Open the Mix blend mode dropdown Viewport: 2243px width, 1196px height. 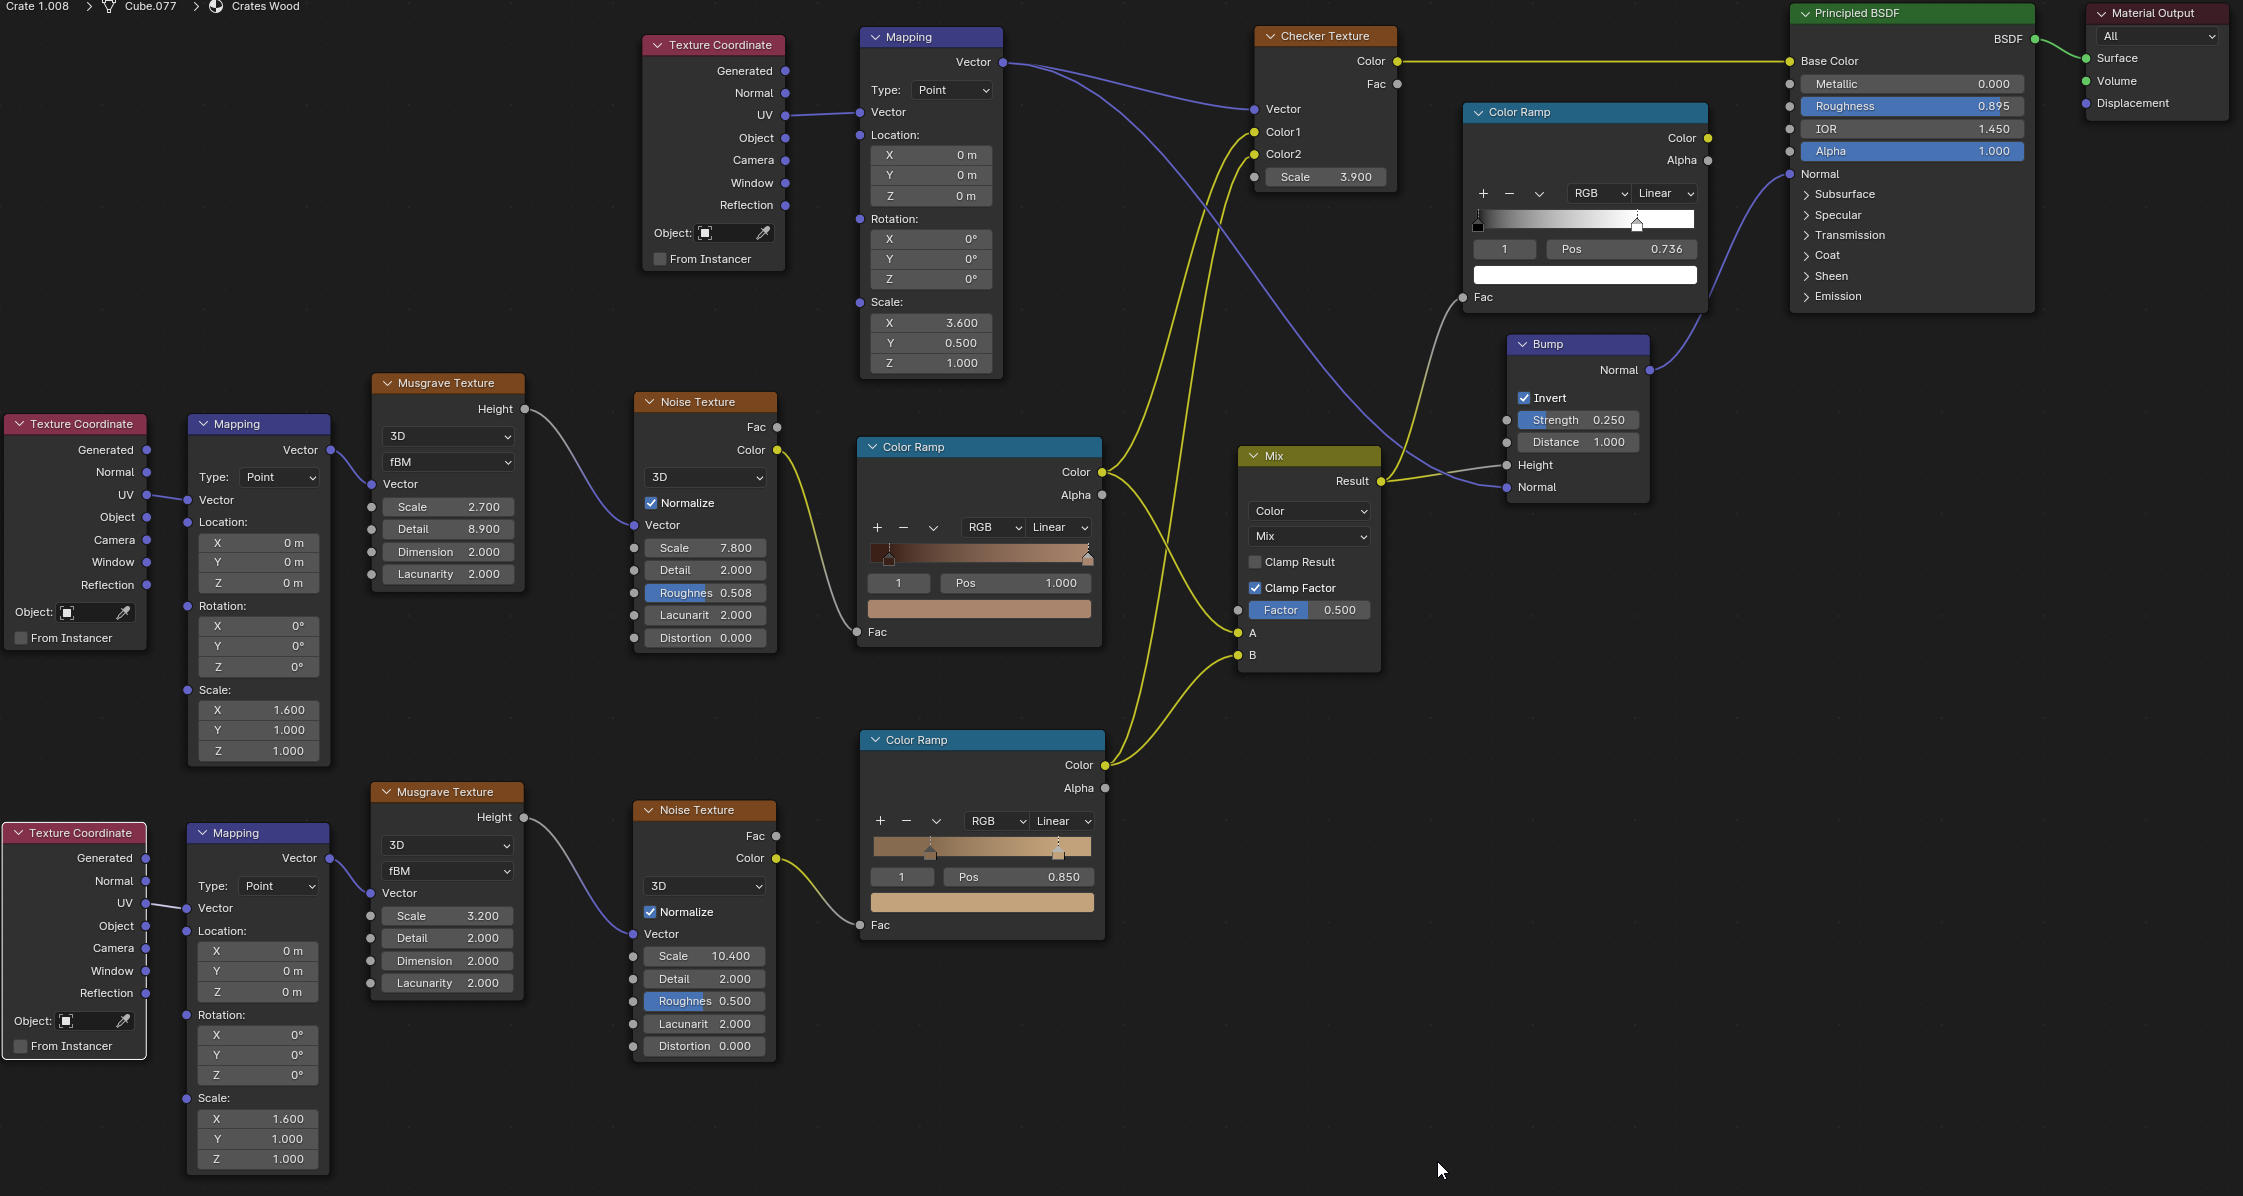coord(1310,537)
